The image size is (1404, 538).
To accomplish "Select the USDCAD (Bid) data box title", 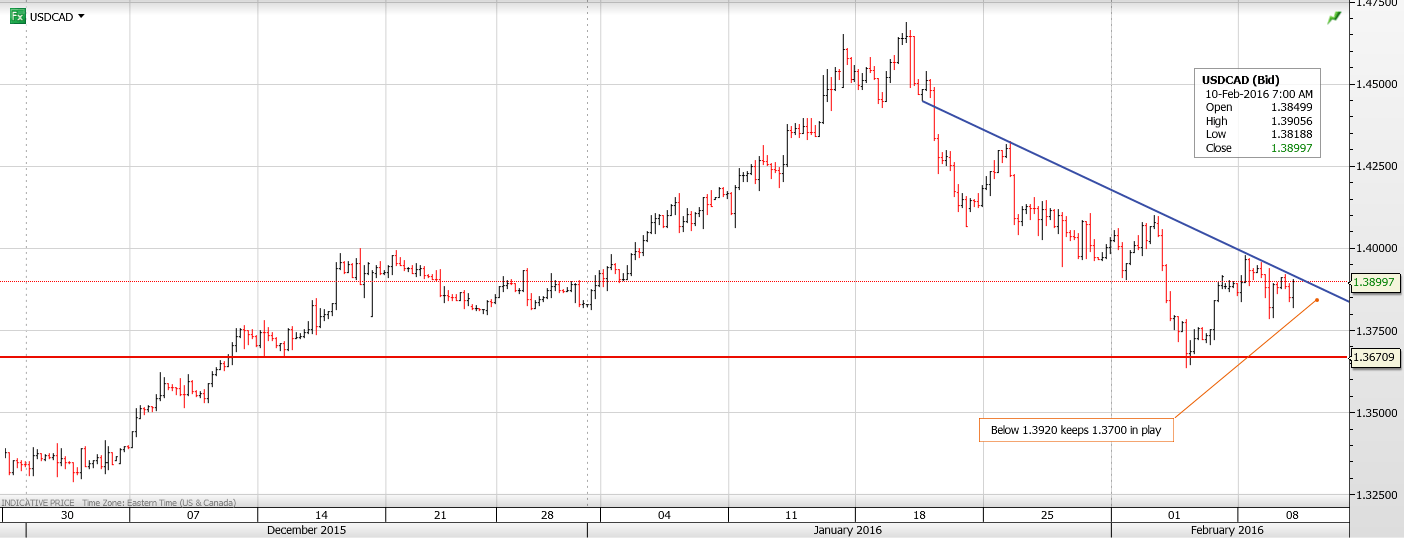I will point(1240,80).
